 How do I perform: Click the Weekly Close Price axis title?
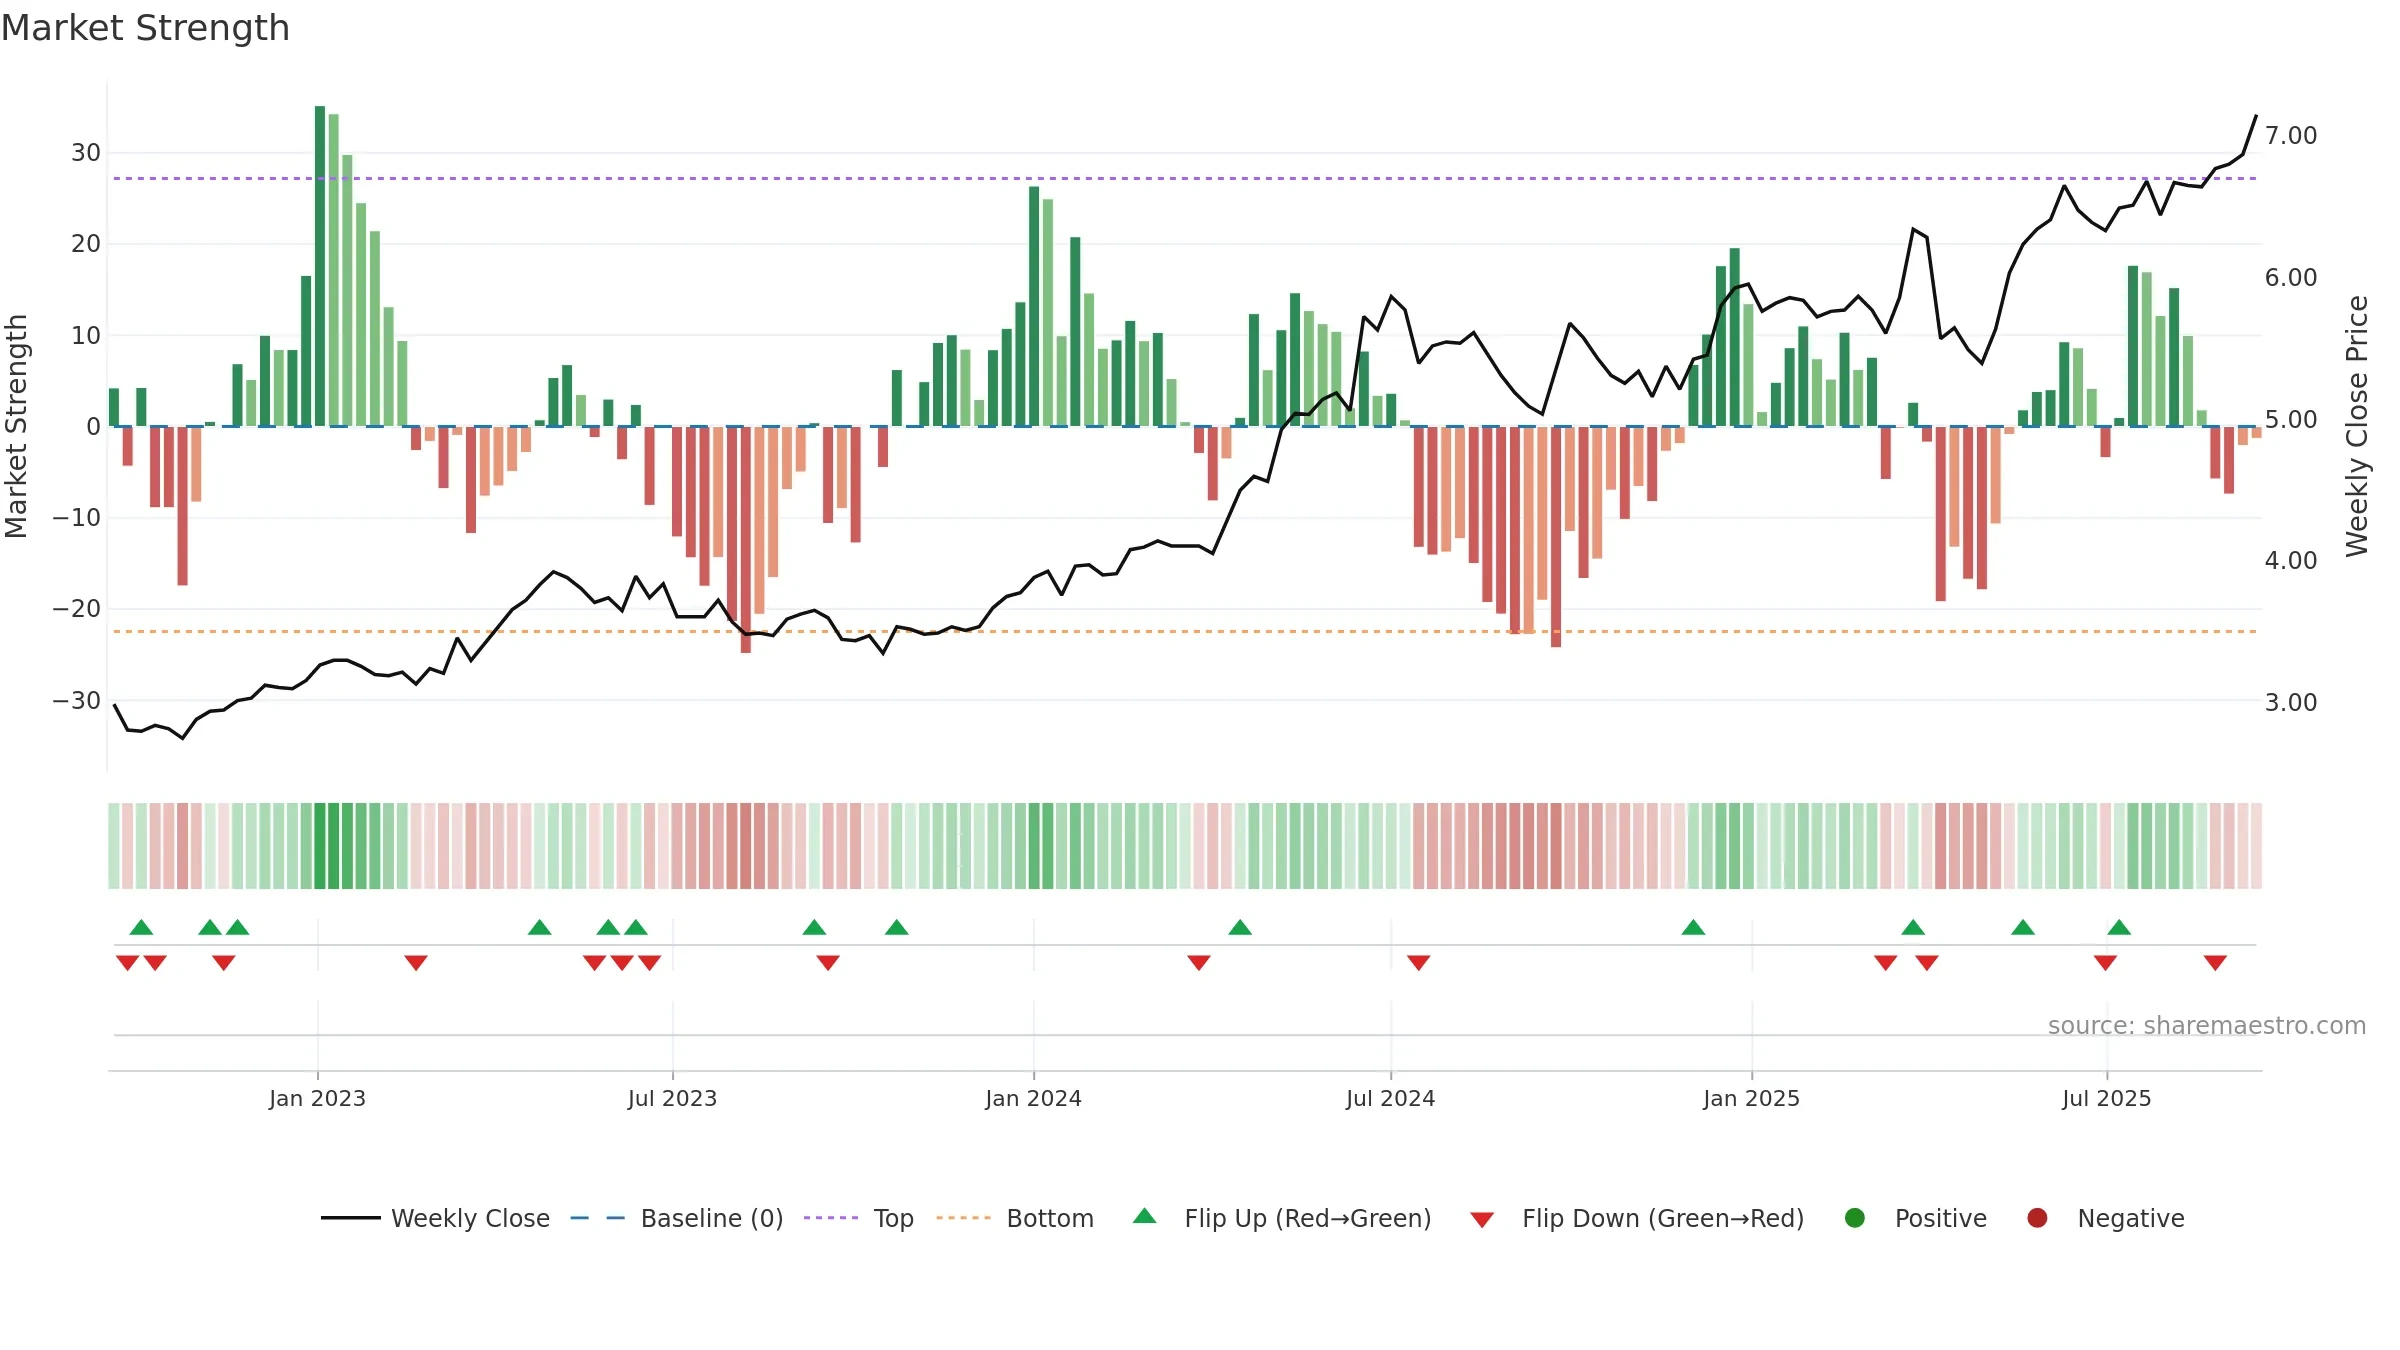tap(2357, 426)
